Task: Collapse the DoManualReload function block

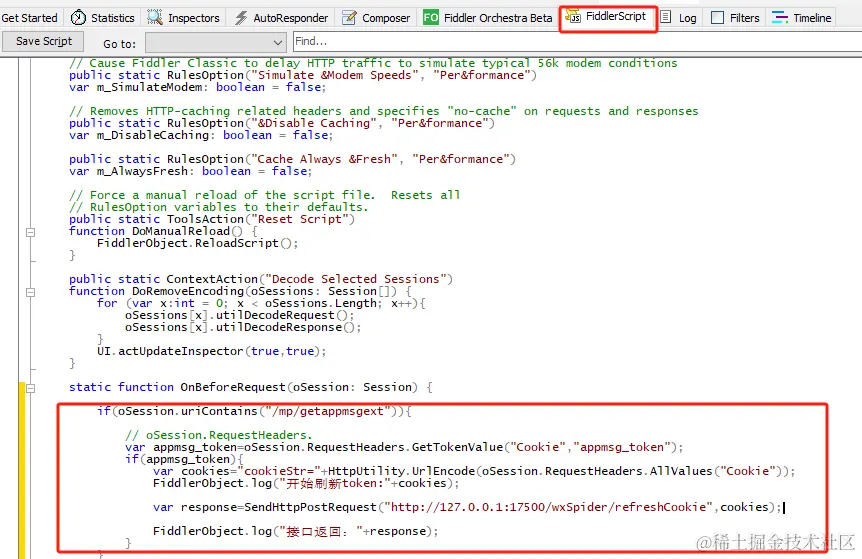Action: (x=31, y=232)
